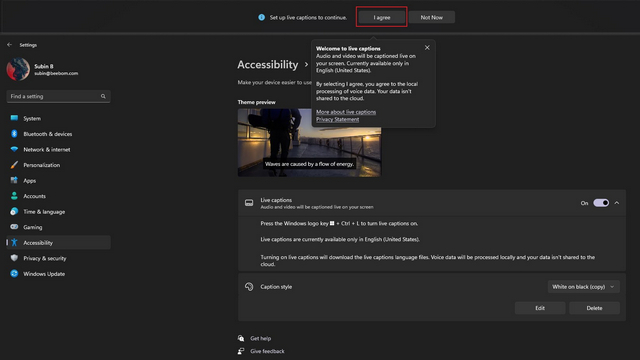This screenshot has height=360, width=640.
Task: Click the Network wifi icon
Action: (x=14, y=149)
